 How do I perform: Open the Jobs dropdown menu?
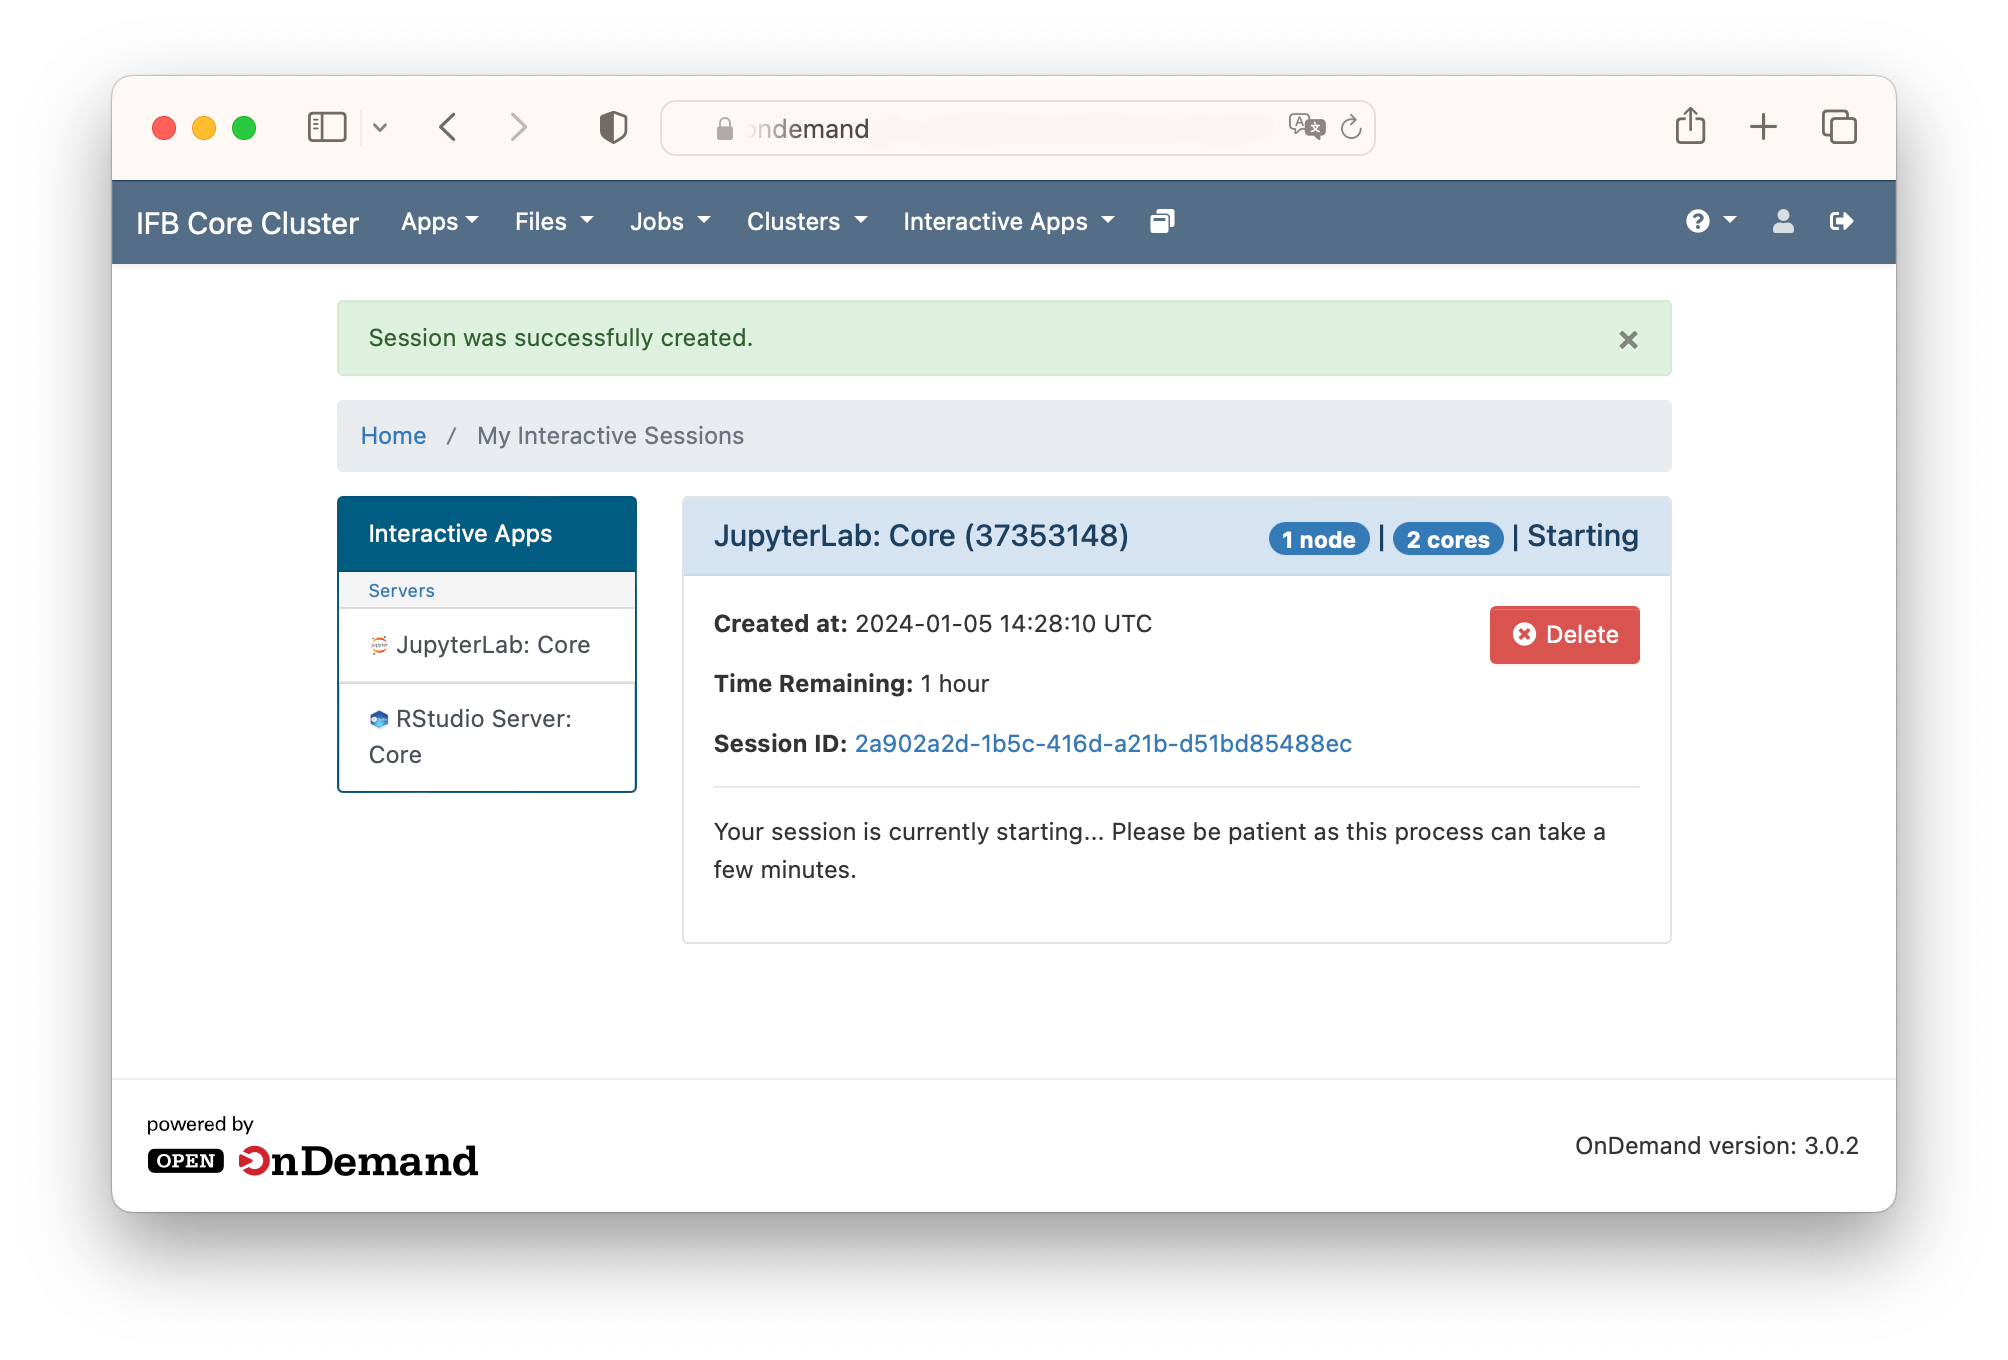click(670, 222)
